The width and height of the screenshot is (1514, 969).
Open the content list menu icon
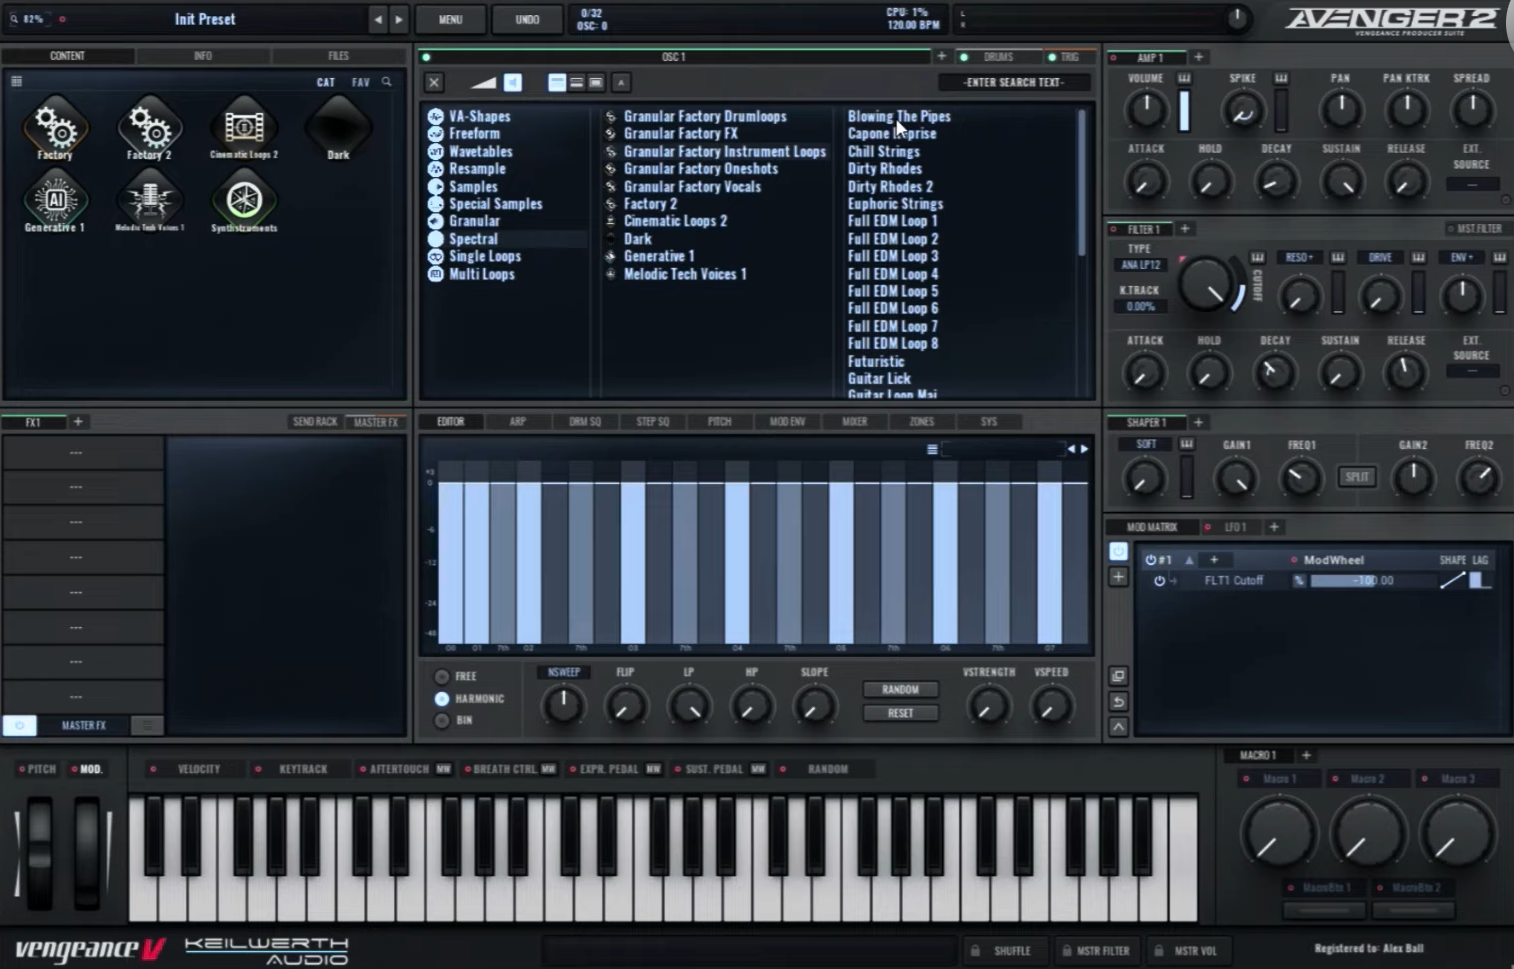(x=17, y=82)
